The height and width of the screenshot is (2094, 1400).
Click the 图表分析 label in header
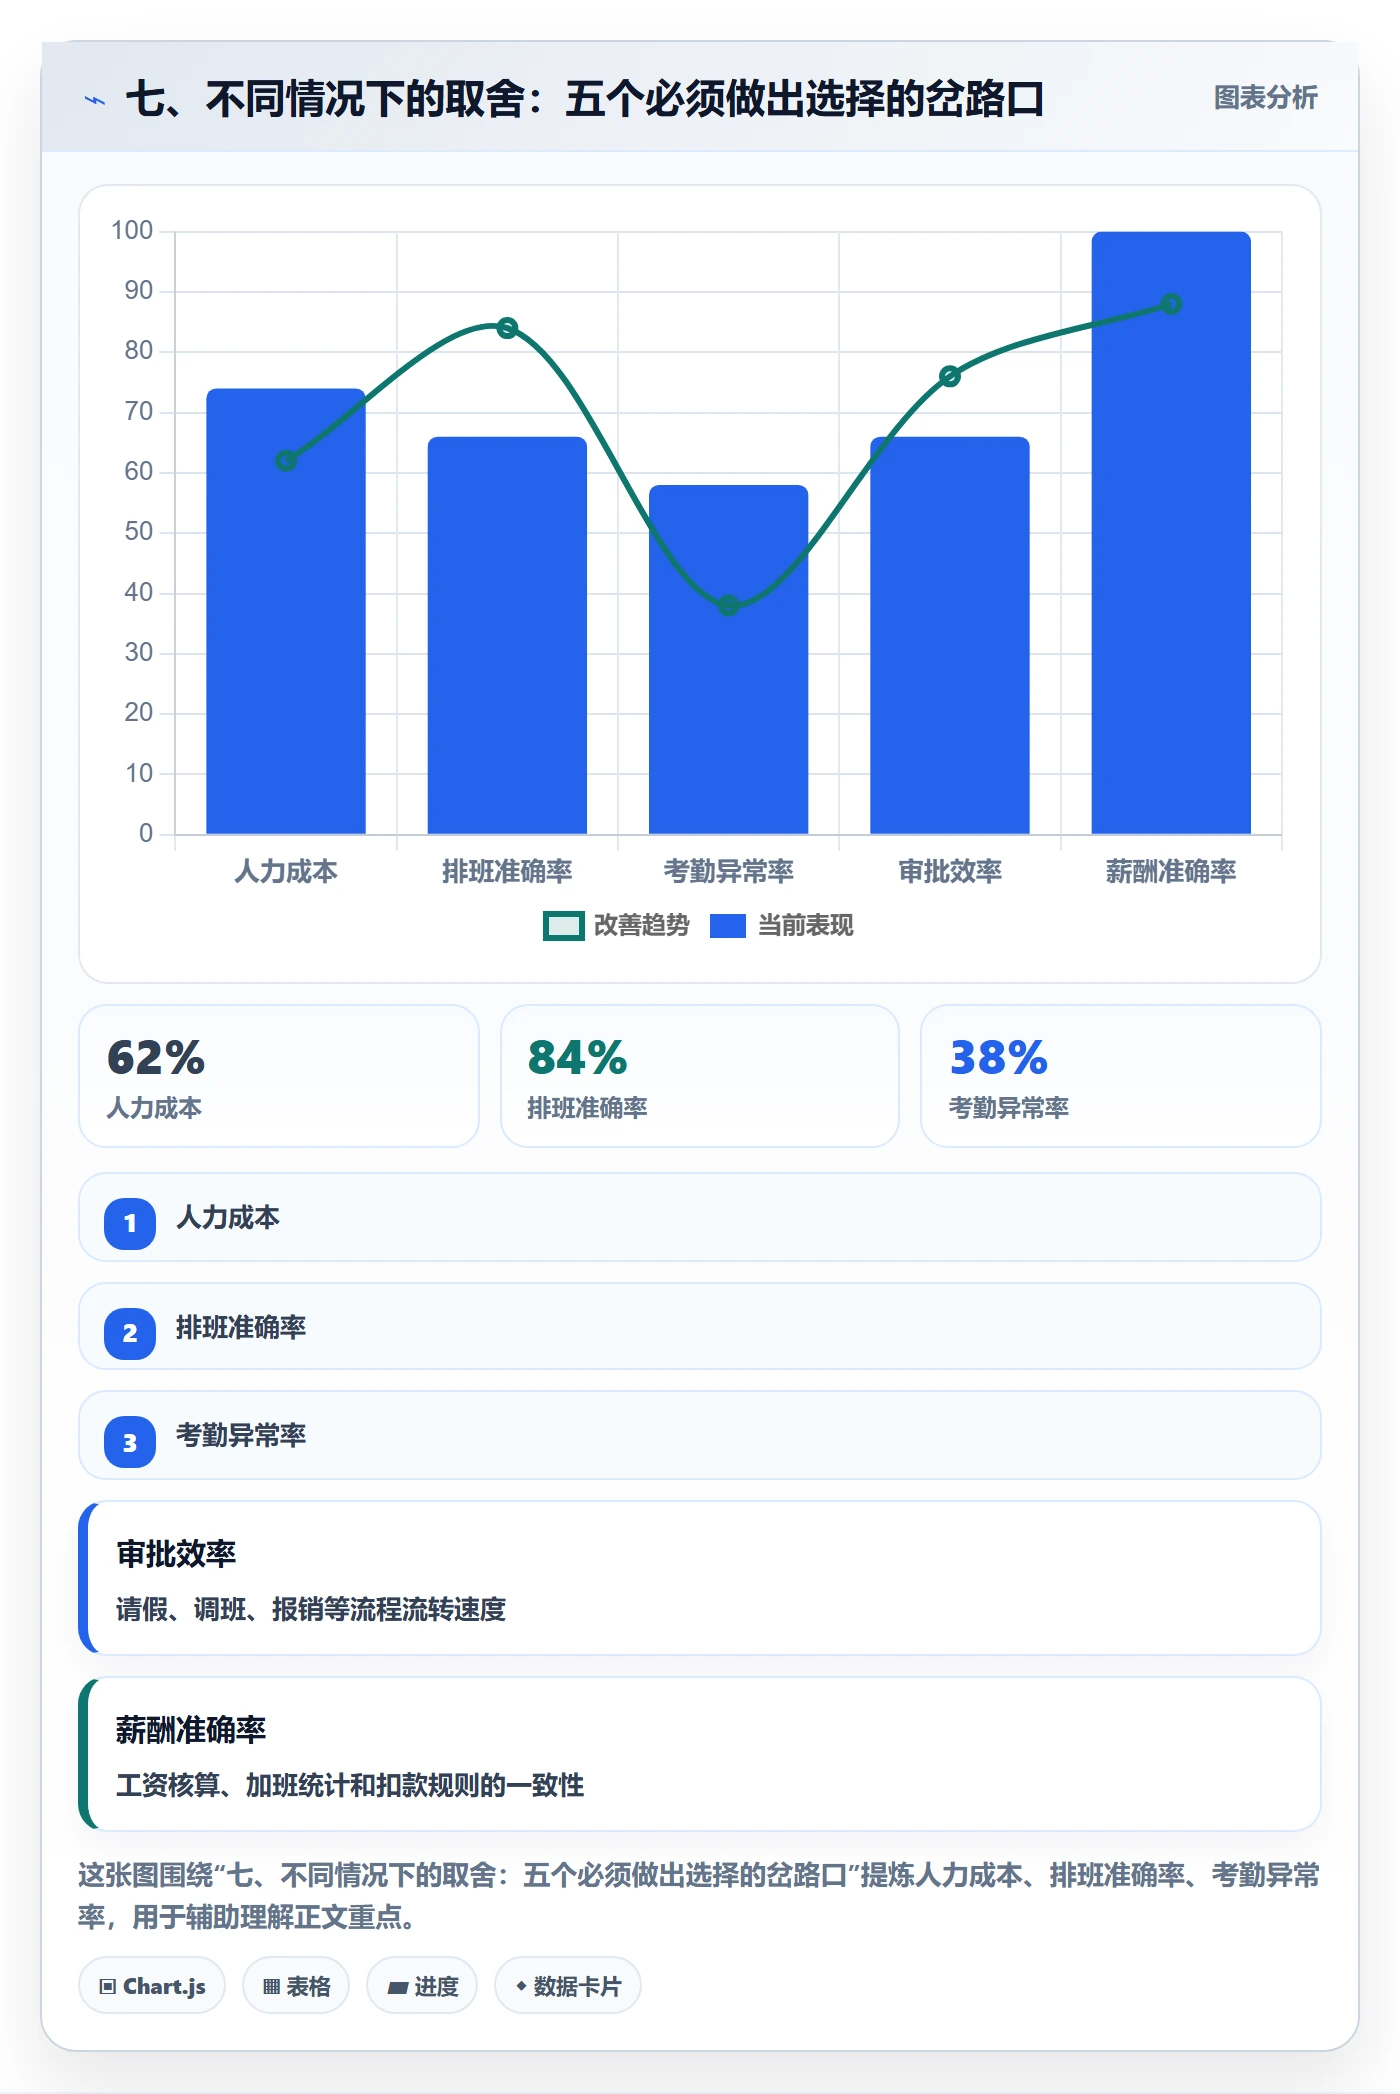[x=1265, y=98]
